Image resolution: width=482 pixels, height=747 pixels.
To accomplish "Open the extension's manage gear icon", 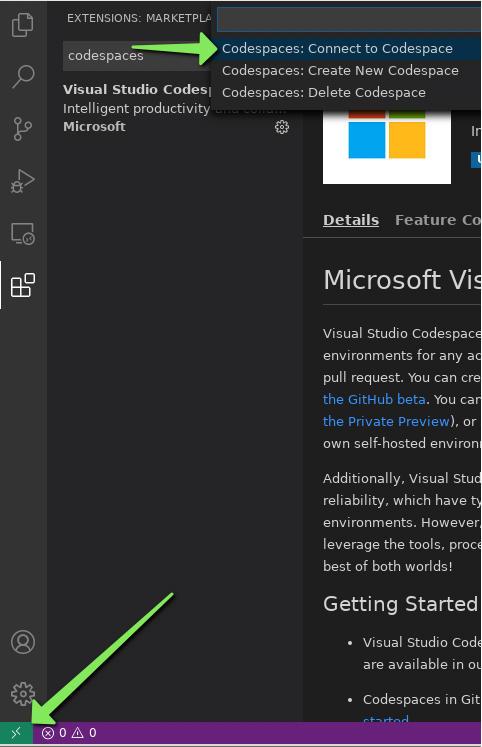I will pos(282,127).
